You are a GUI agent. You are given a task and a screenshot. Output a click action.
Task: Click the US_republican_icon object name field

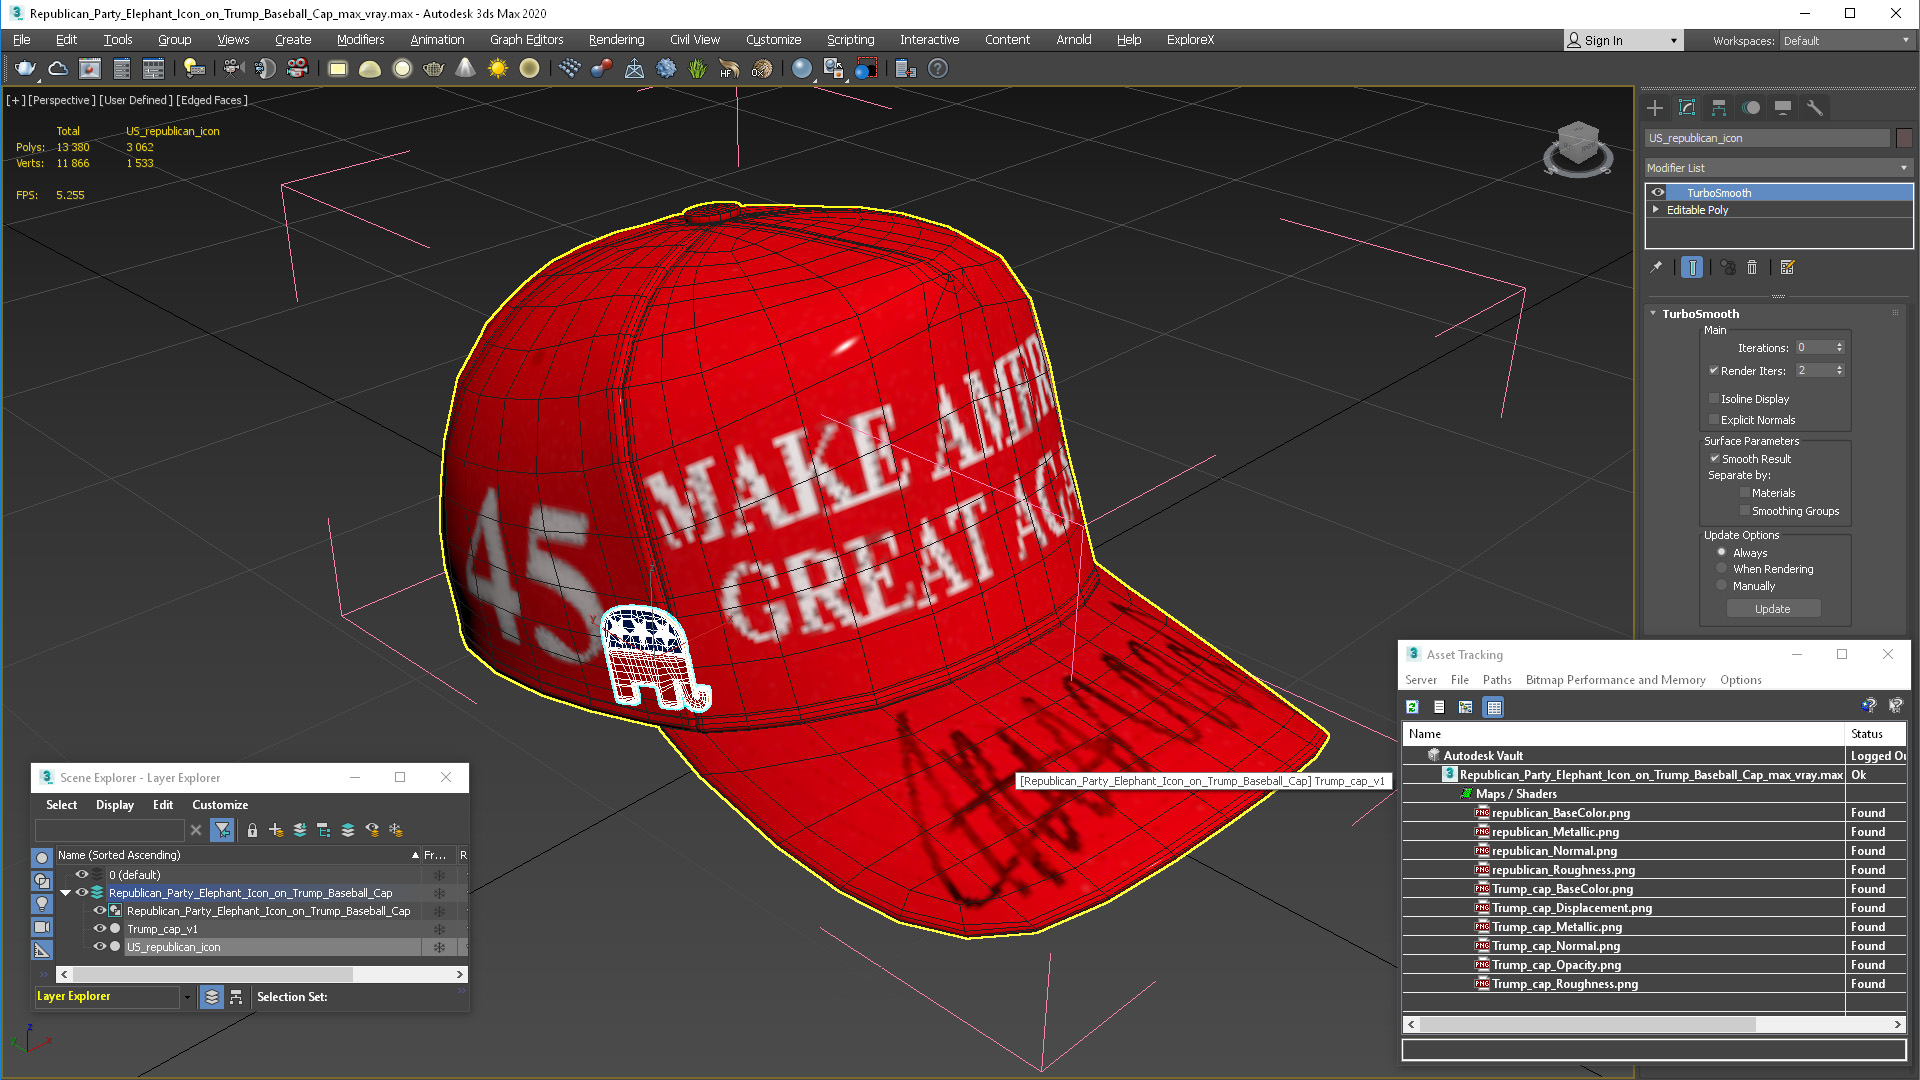coord(1767,138)
